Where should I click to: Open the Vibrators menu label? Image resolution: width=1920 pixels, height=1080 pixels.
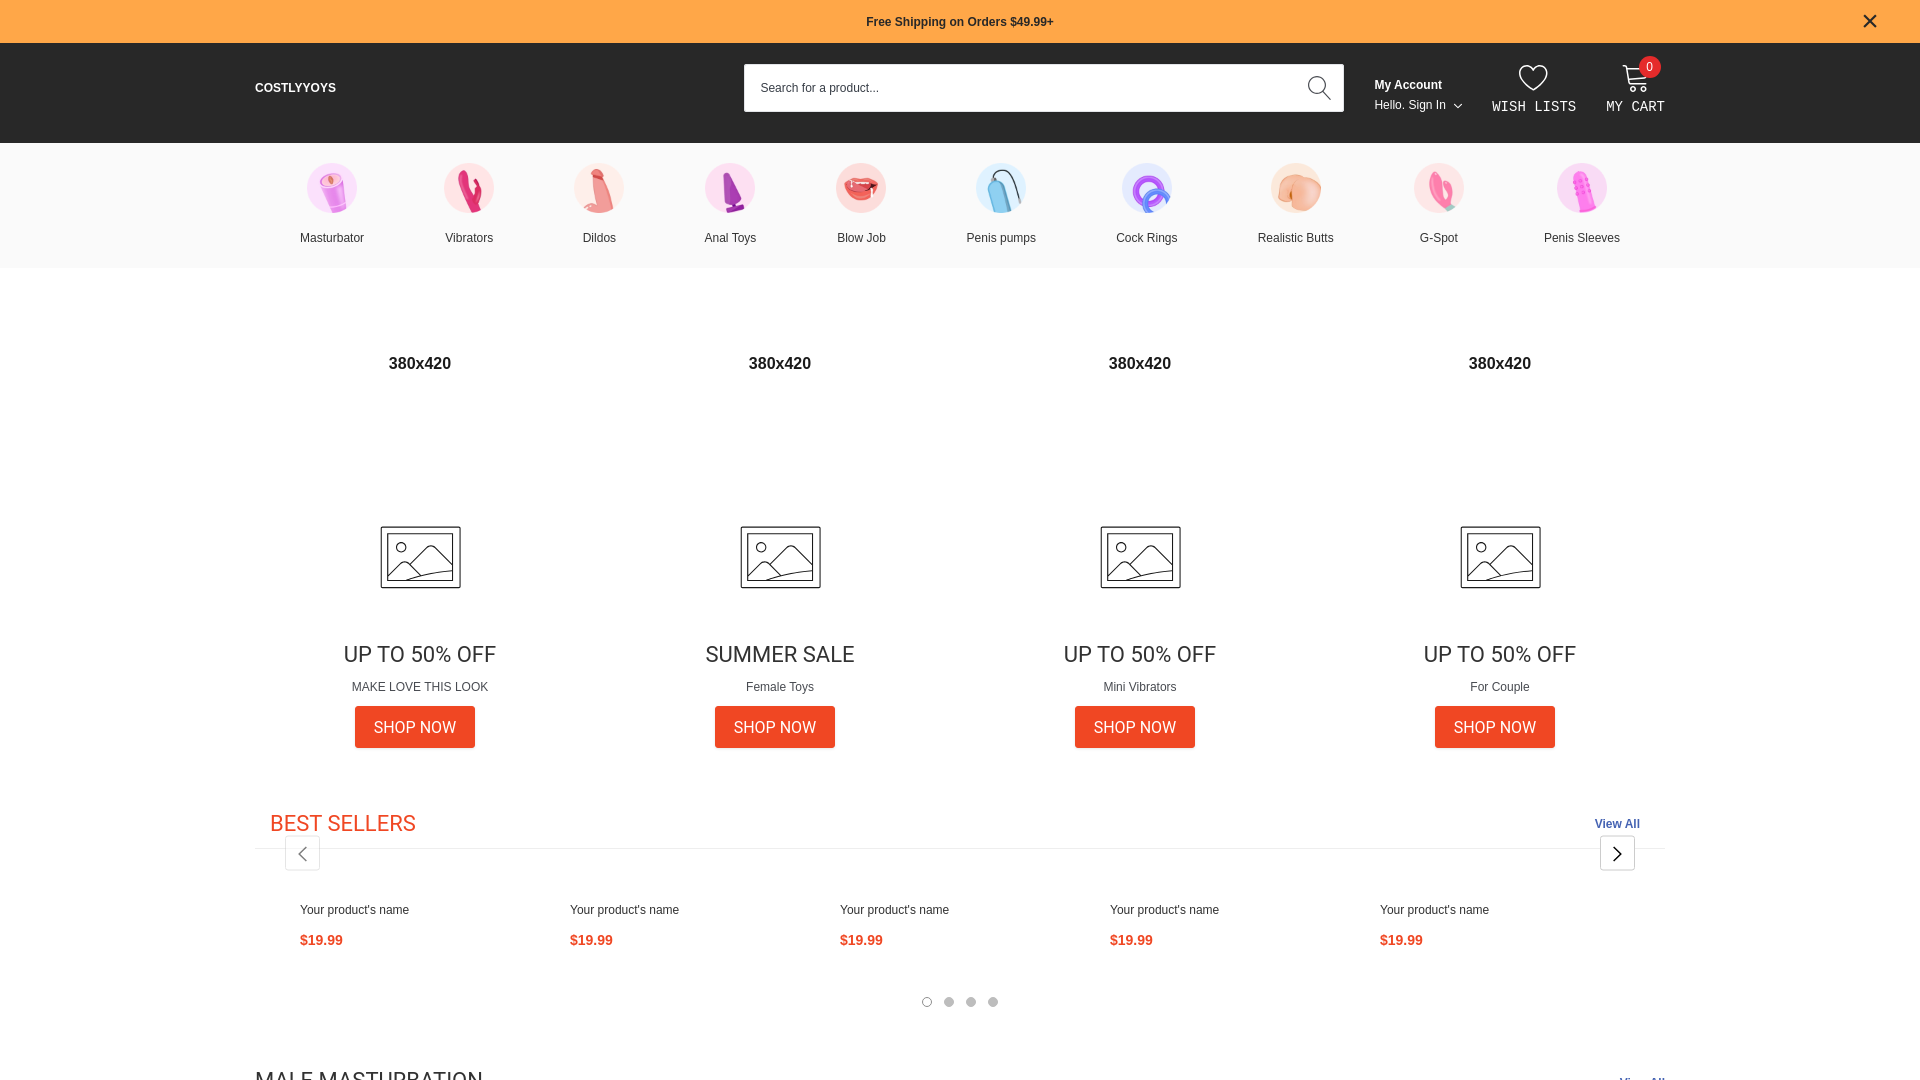[469, 238]
